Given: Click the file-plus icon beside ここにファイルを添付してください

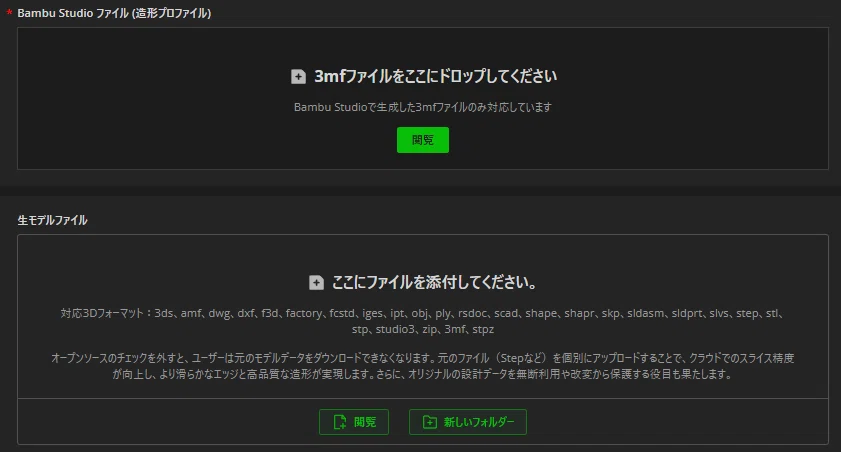Looking at the screenshot, I should click(x=316, y=283).
